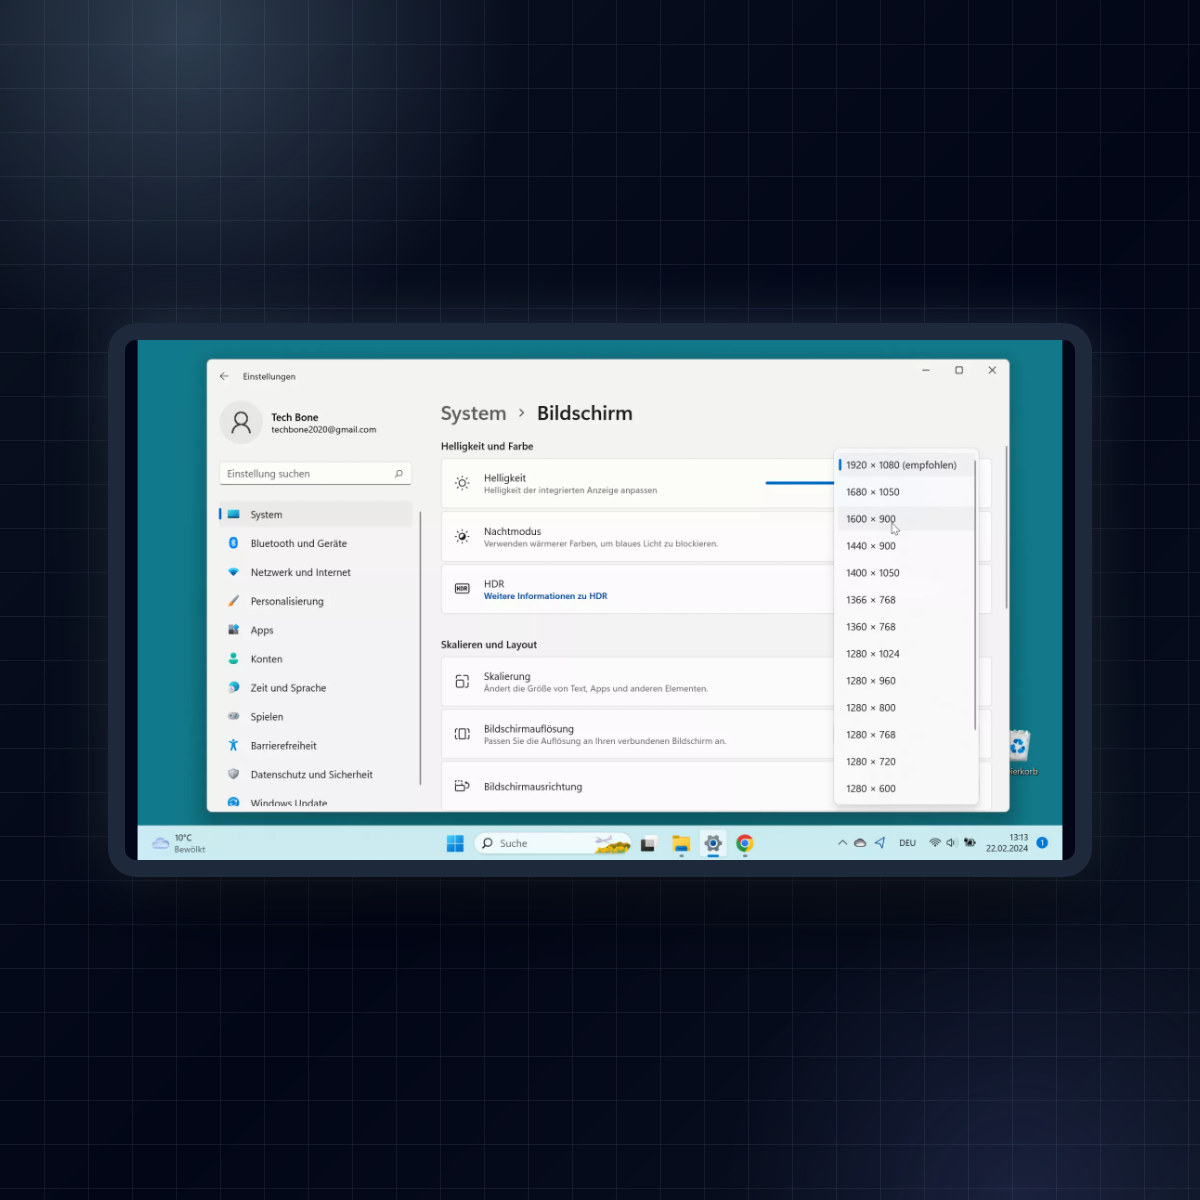Show hidden tray icons chevron
Screen dimensions: 1200x1200
(842, 843)
